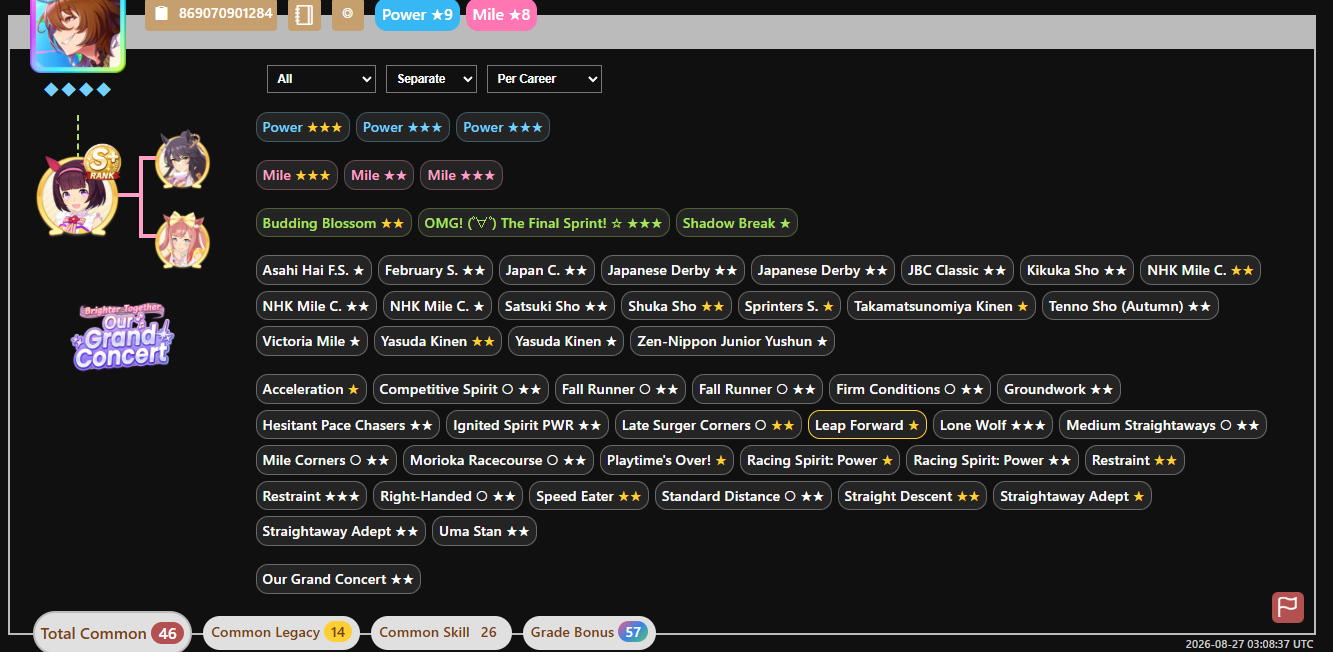The image size is (1333, 652).
Task: Select the Straight Descent chip
Action: [x=912, y=496]
